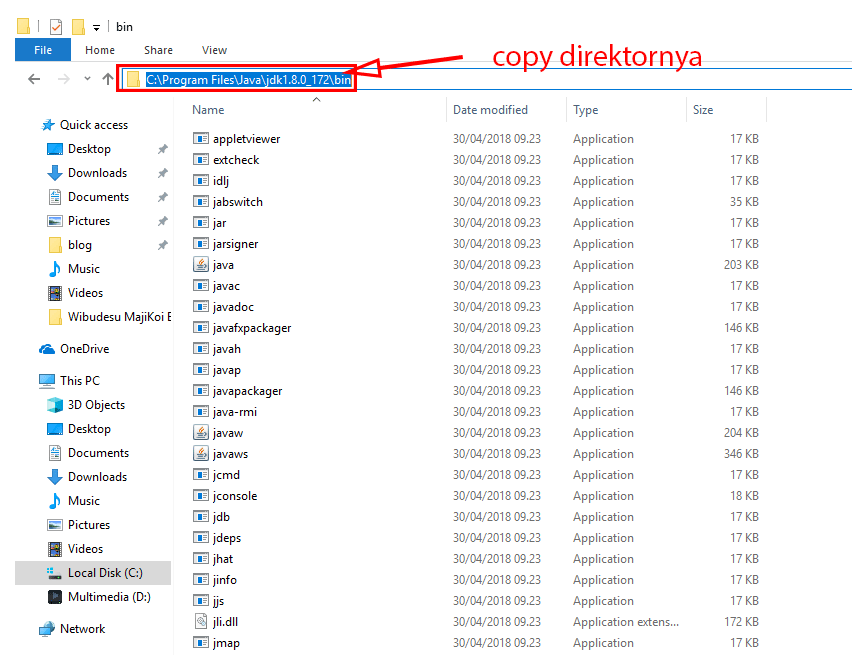This screenshot has width=852, height=655.
Task: Switch to the View ribbon tab
Action: point(214,49)
